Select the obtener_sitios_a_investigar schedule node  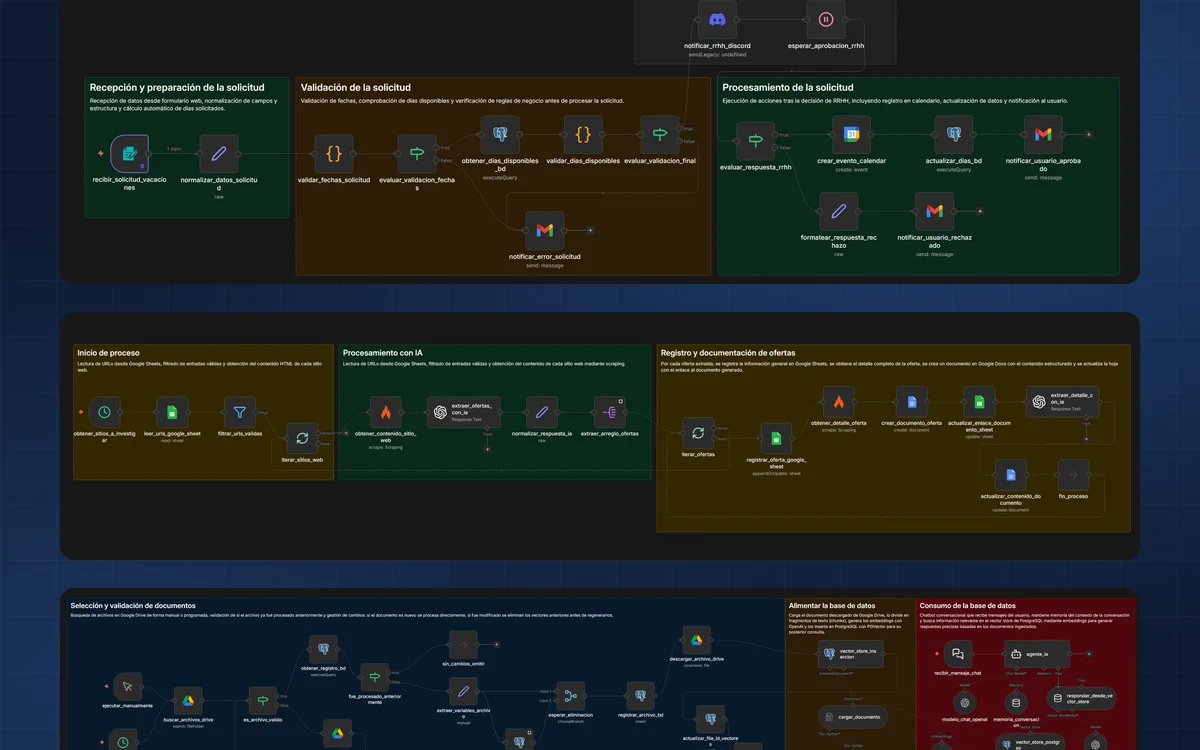click(105, 411)
